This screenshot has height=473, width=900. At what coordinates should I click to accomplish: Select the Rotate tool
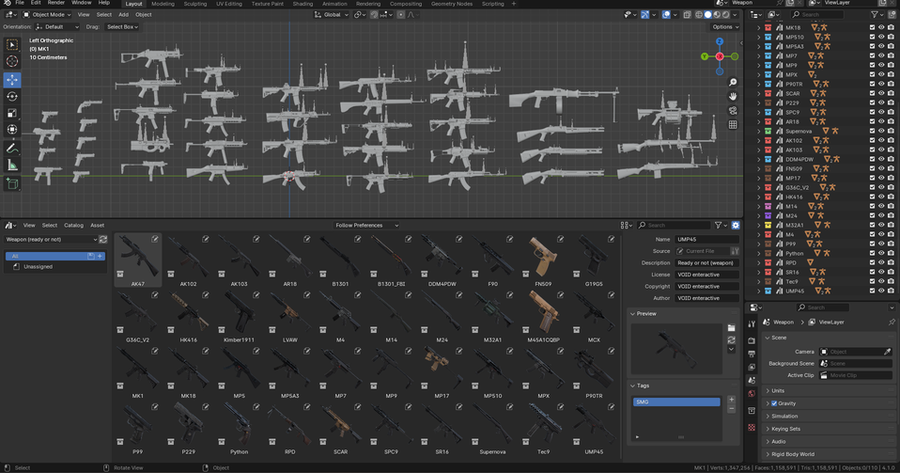(x=12, y=96)
